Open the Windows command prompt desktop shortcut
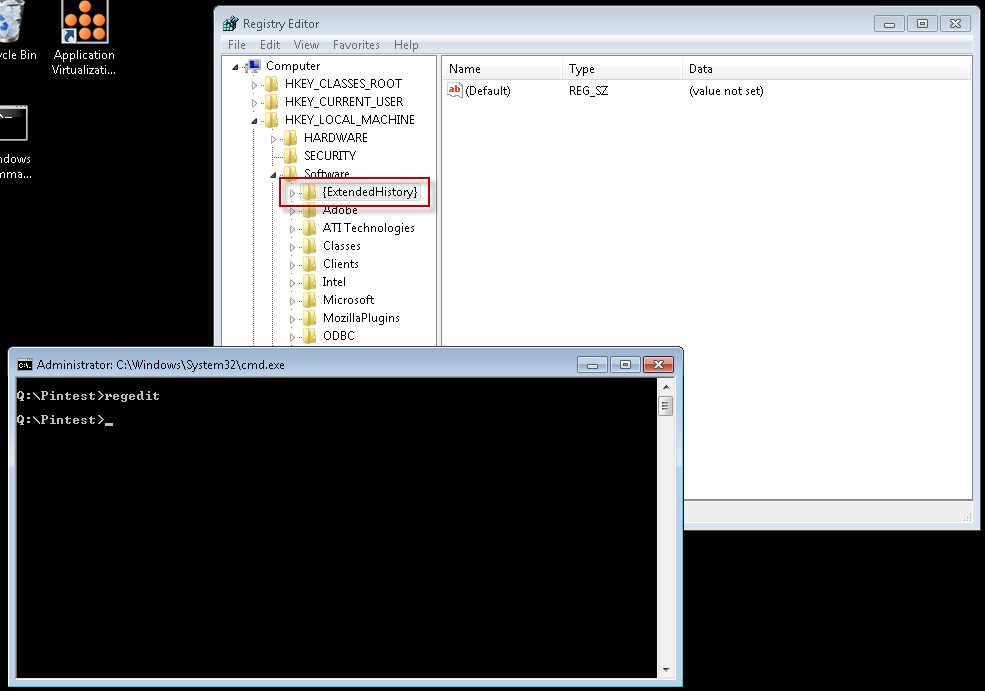 click(14, 125)
